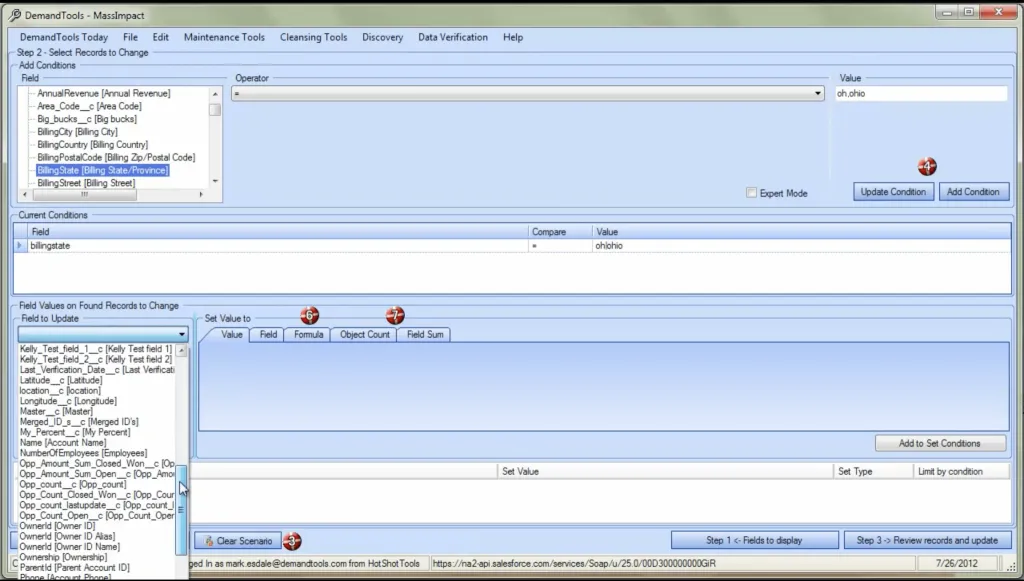Collapse the Field to Update dropdown

click(x=182, y=334)
